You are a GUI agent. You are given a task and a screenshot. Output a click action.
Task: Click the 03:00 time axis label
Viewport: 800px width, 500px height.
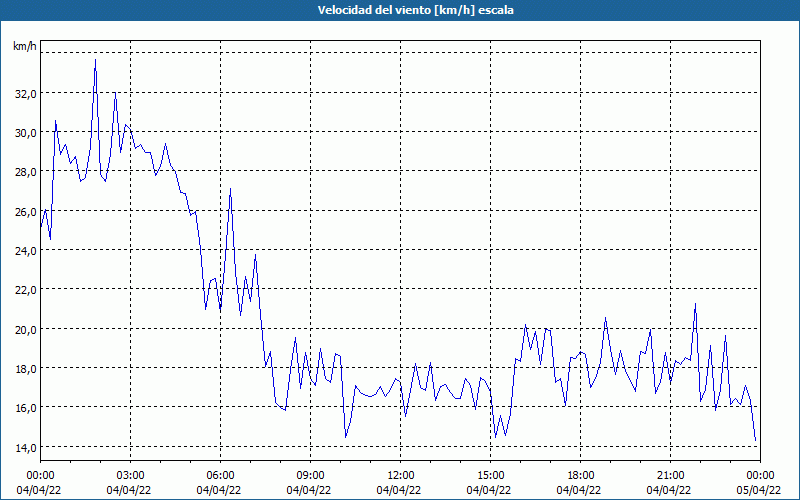coord(131,476)
